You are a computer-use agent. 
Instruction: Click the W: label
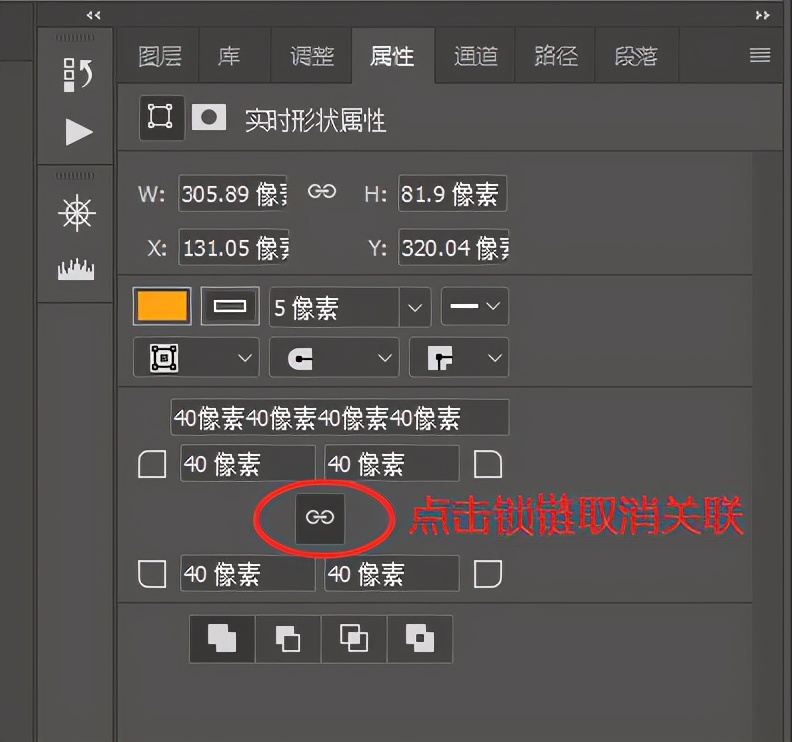152,194
